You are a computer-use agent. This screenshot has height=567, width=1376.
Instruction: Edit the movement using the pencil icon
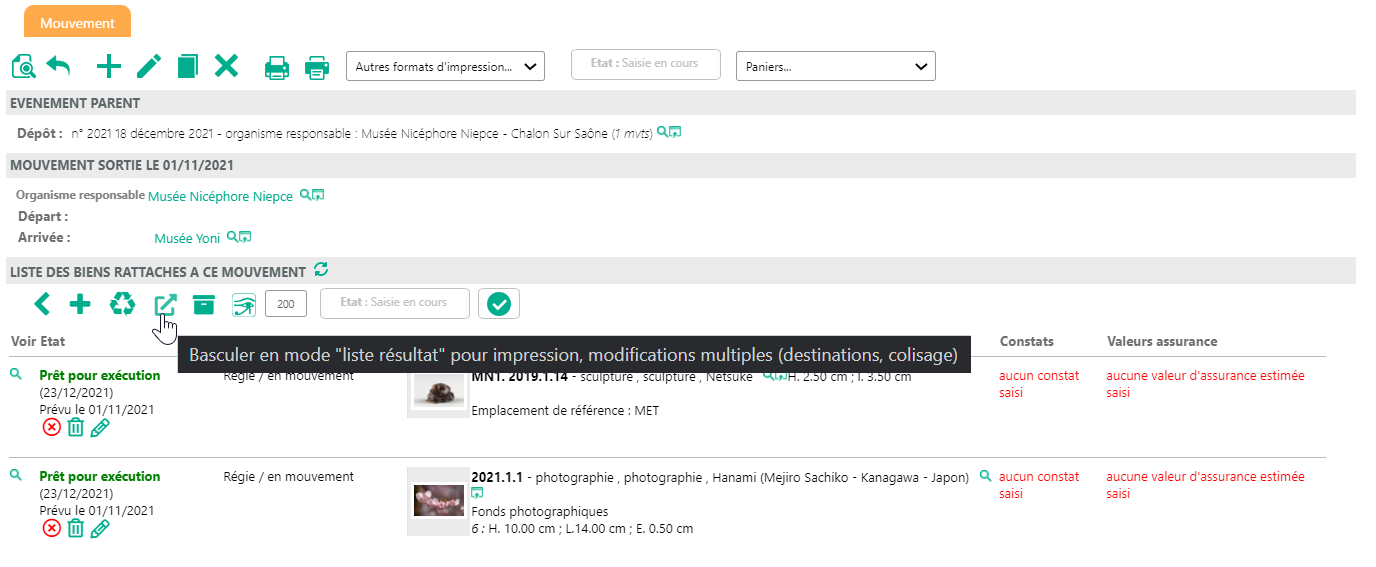pos(149,67)
